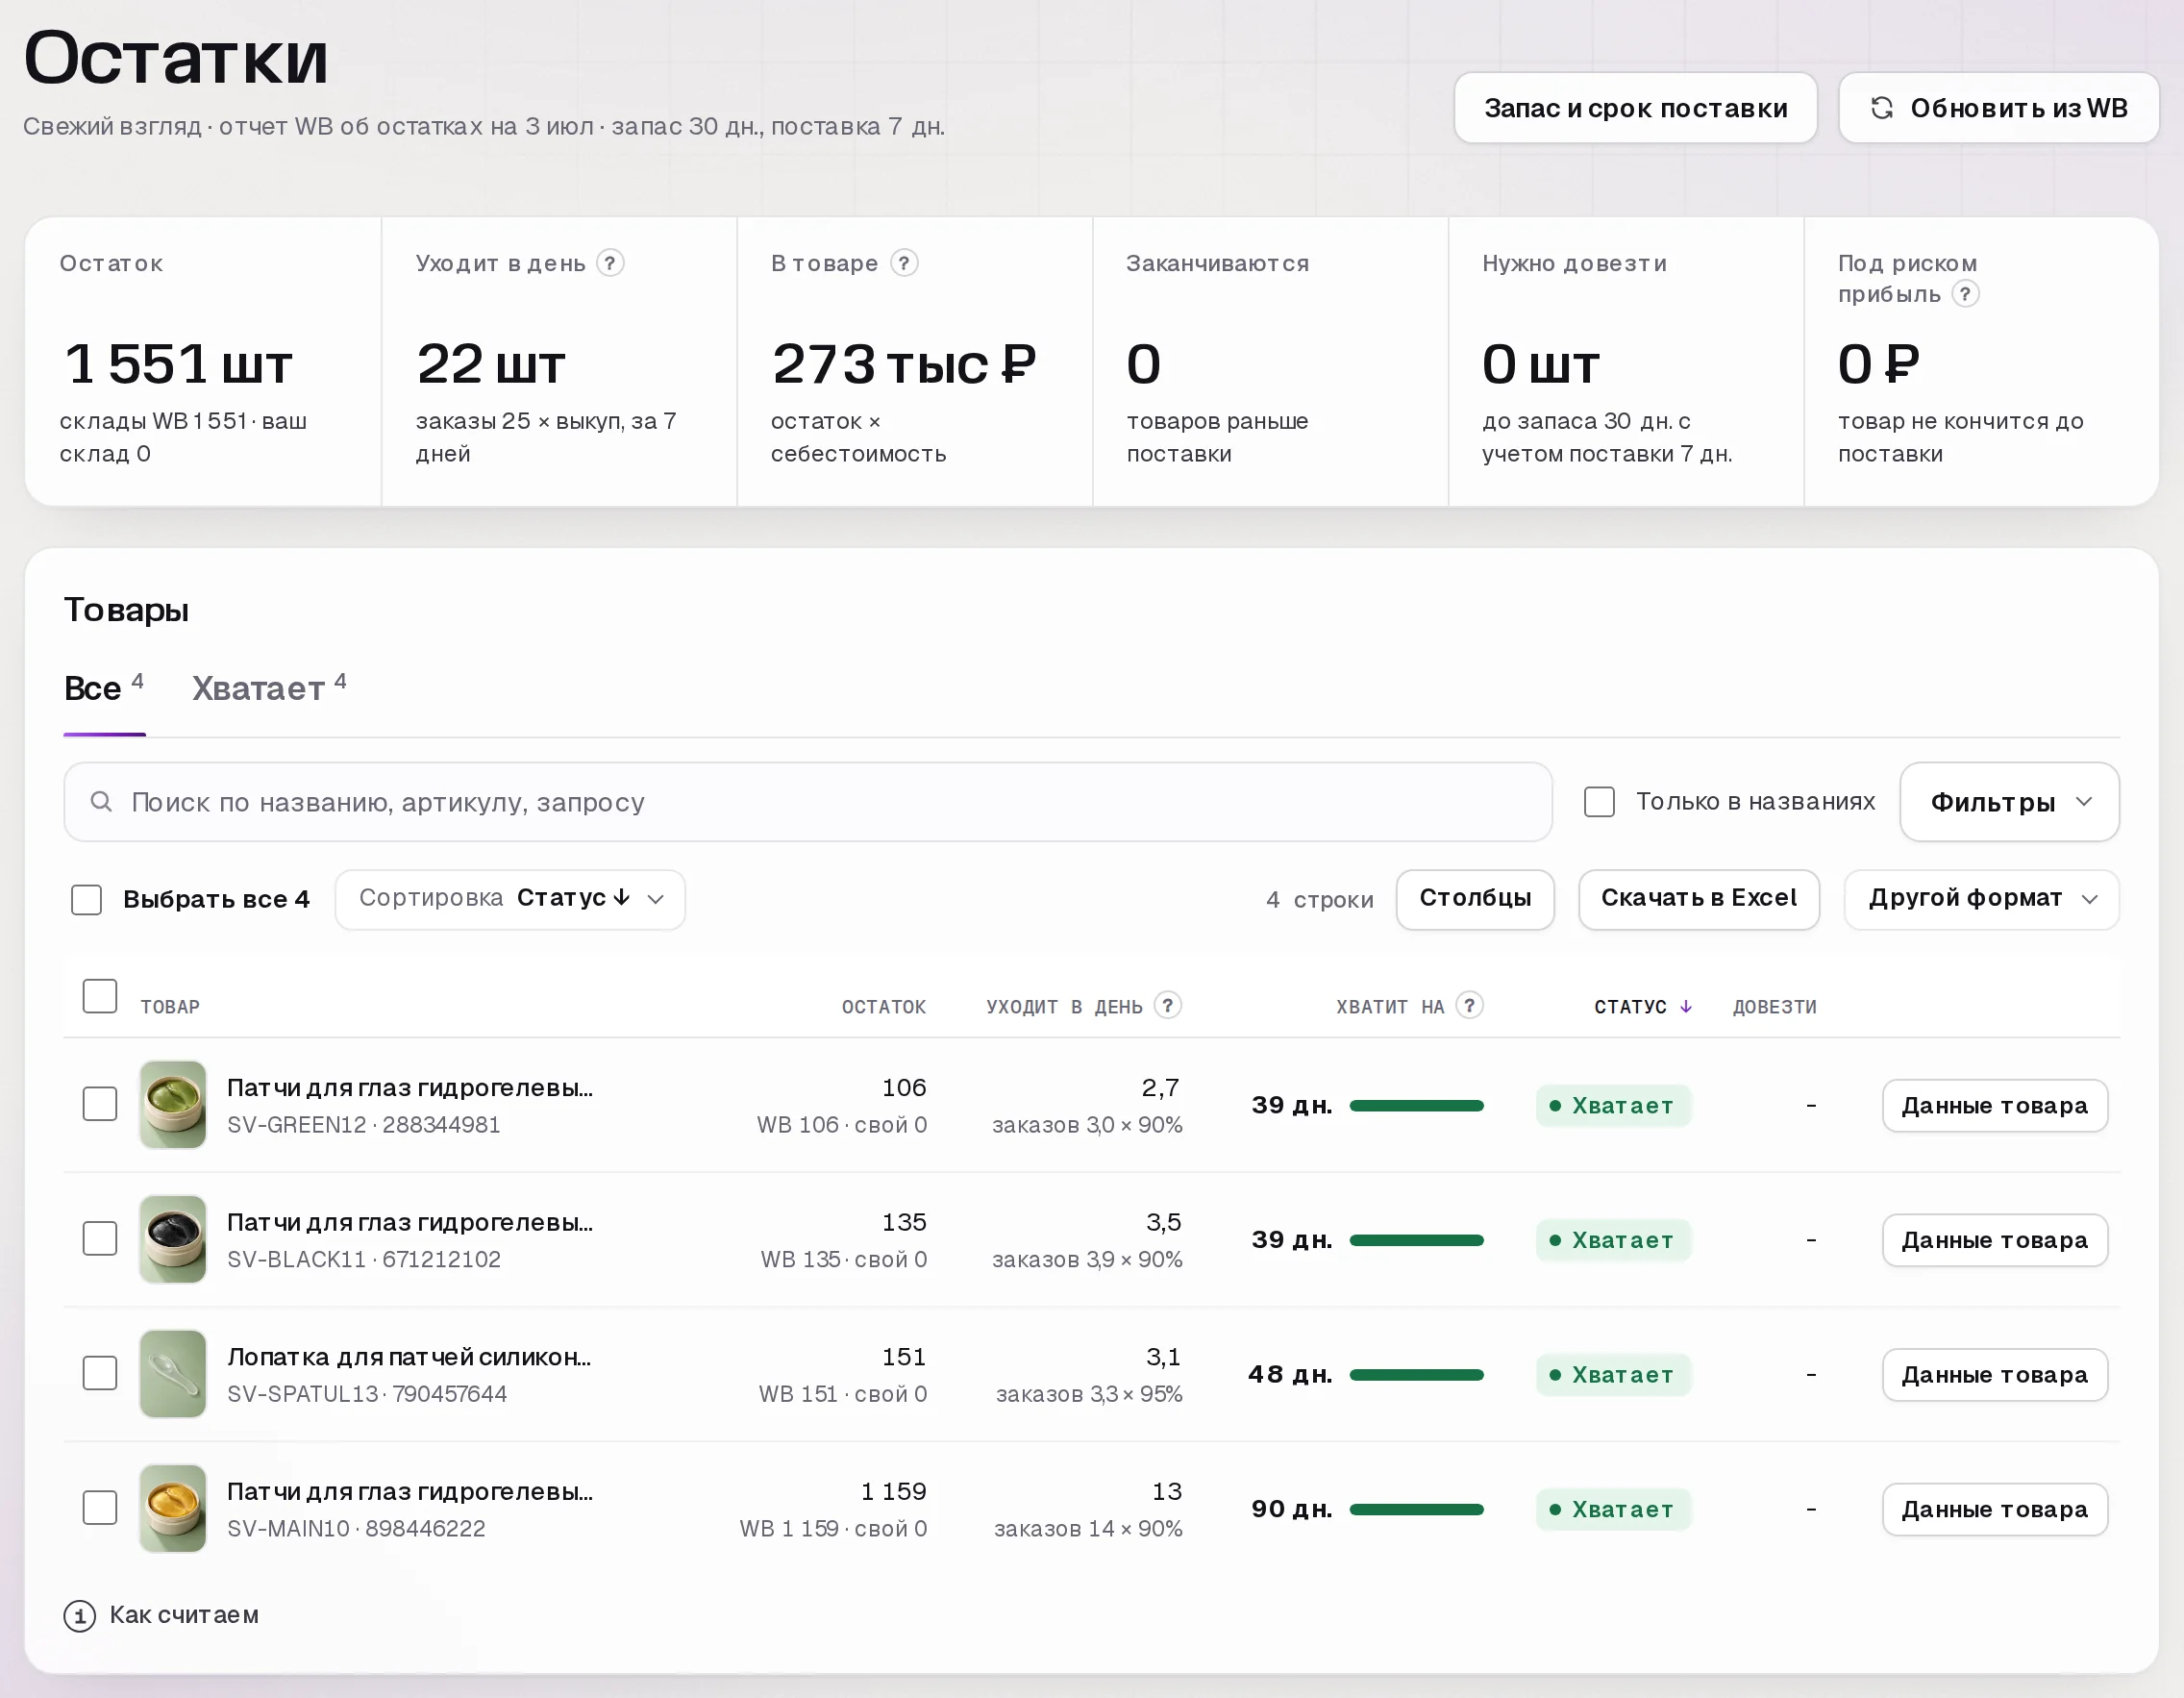Click the Хватает status badge for SV-MAIN10
Viewport: 2184px width, 1698px height.
point(1613,1510)
